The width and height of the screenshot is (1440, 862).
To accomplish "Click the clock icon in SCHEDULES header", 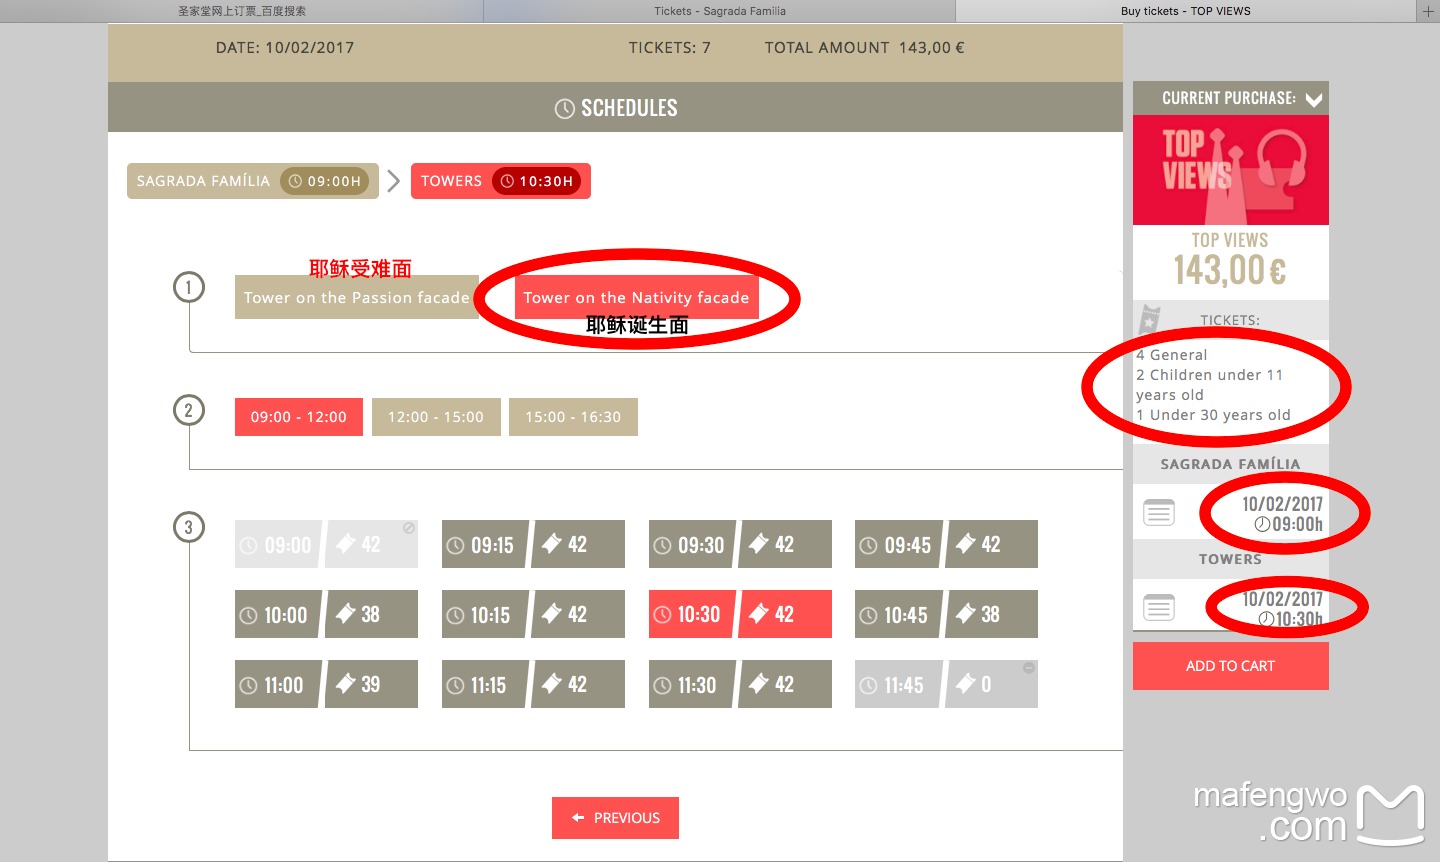I will coord(565,108).
